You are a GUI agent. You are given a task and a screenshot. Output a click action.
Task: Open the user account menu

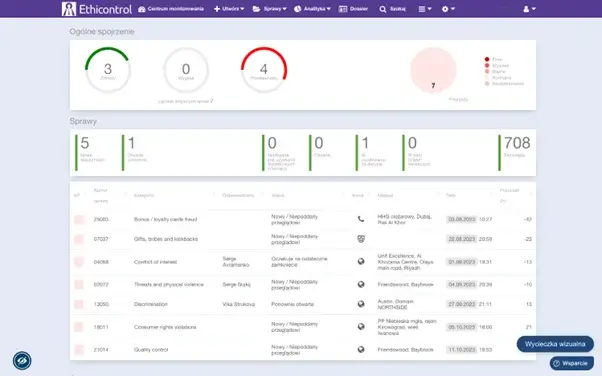tap(529, 9)
